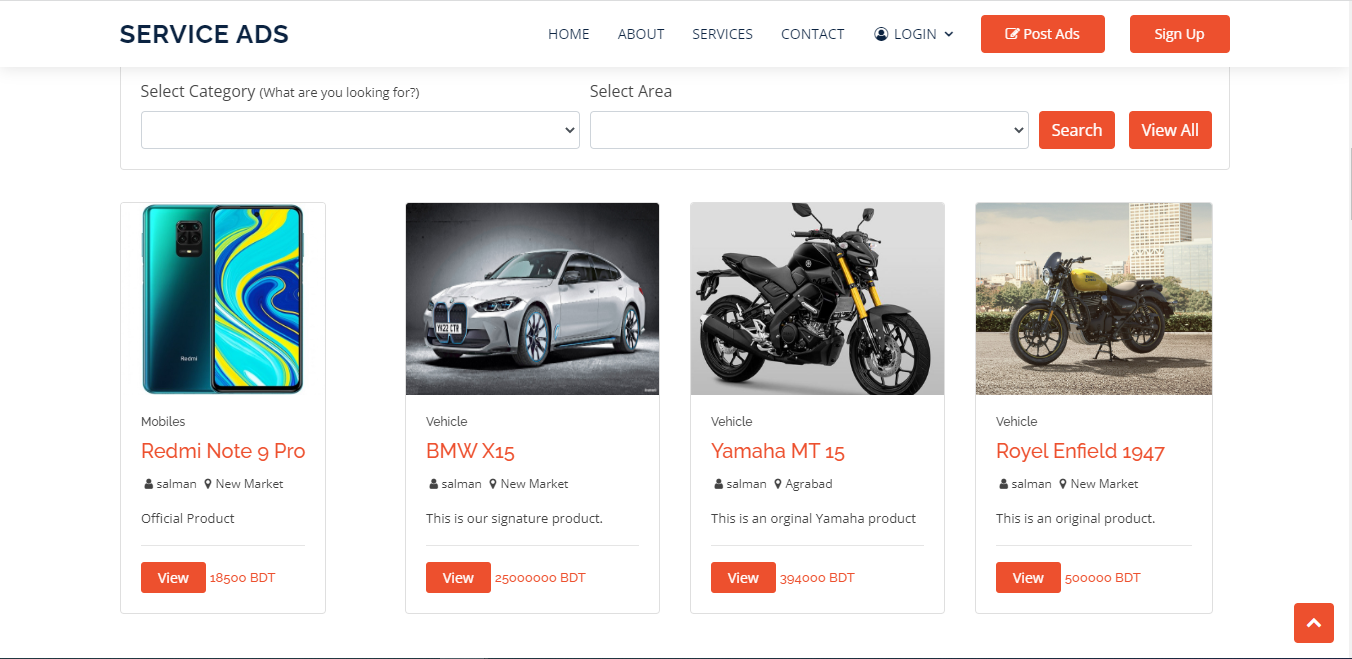Click Vehicle label on Royel Enfield card
Screen dimensions: 1352x659
point(1017,422)
